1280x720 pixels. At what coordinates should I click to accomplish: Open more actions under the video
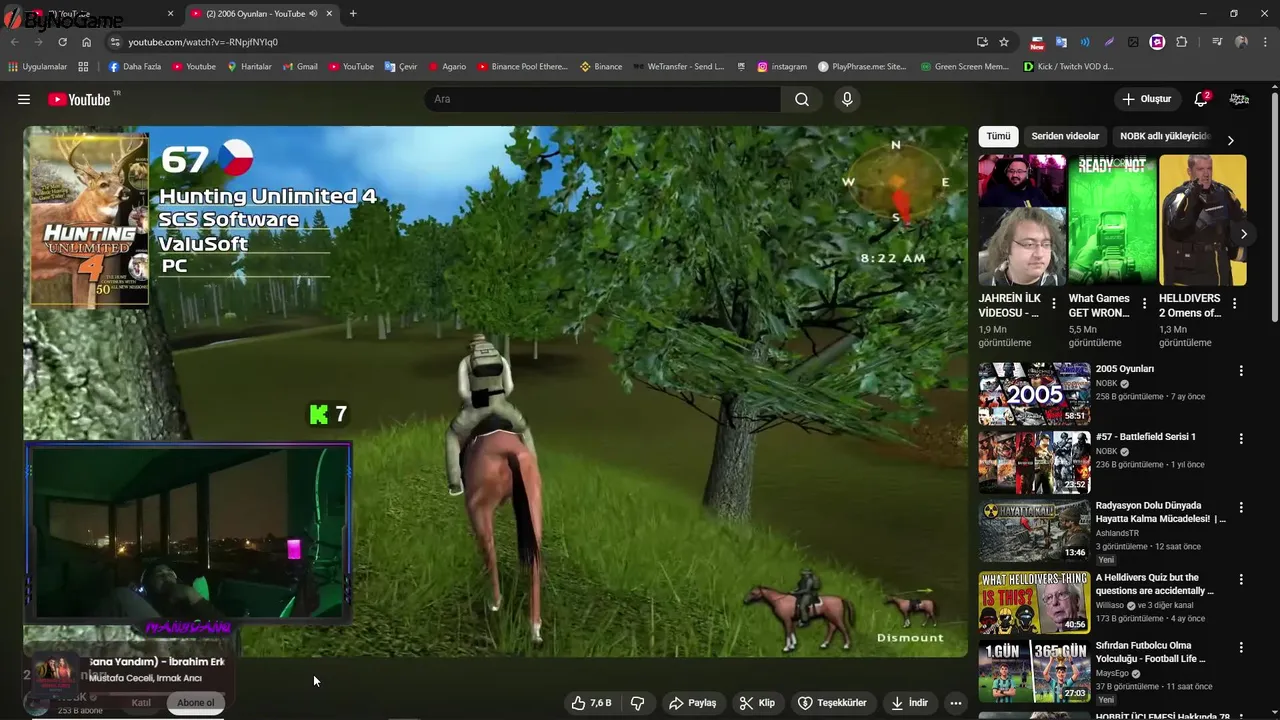[956, 703]
